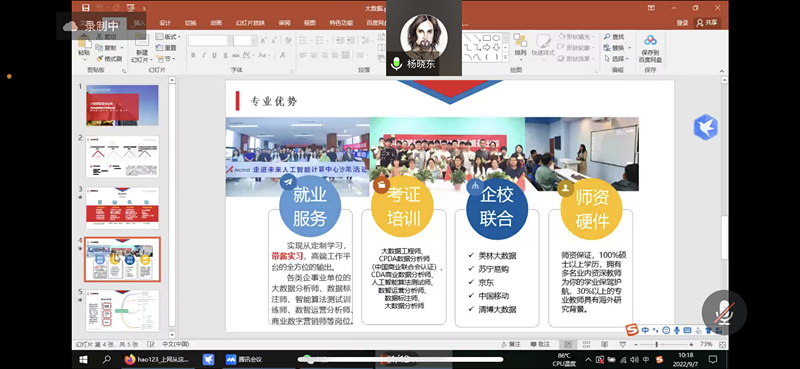Adjust the zoom slider in status bar

tap(656, 345)
